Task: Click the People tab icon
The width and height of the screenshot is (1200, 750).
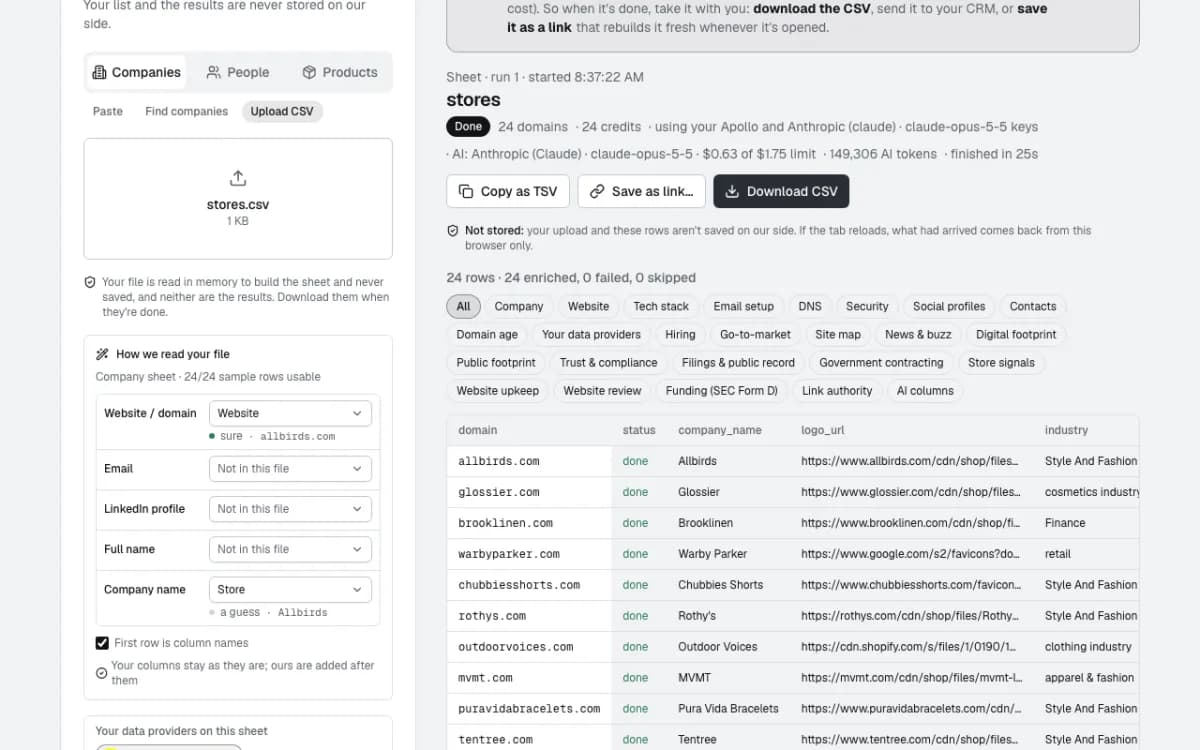Action: click(x=214, y=72)
